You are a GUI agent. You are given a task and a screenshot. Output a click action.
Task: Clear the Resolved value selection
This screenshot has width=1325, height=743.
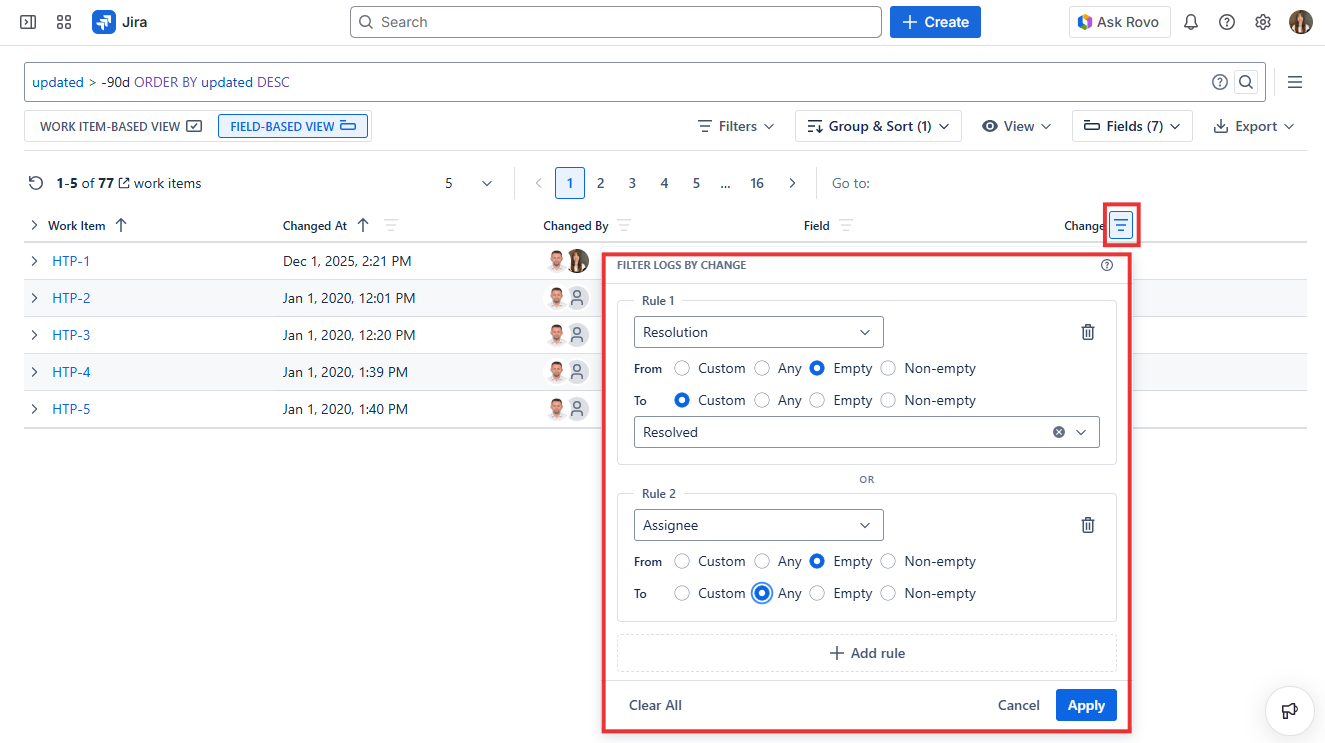click(x=1059, y=432)
